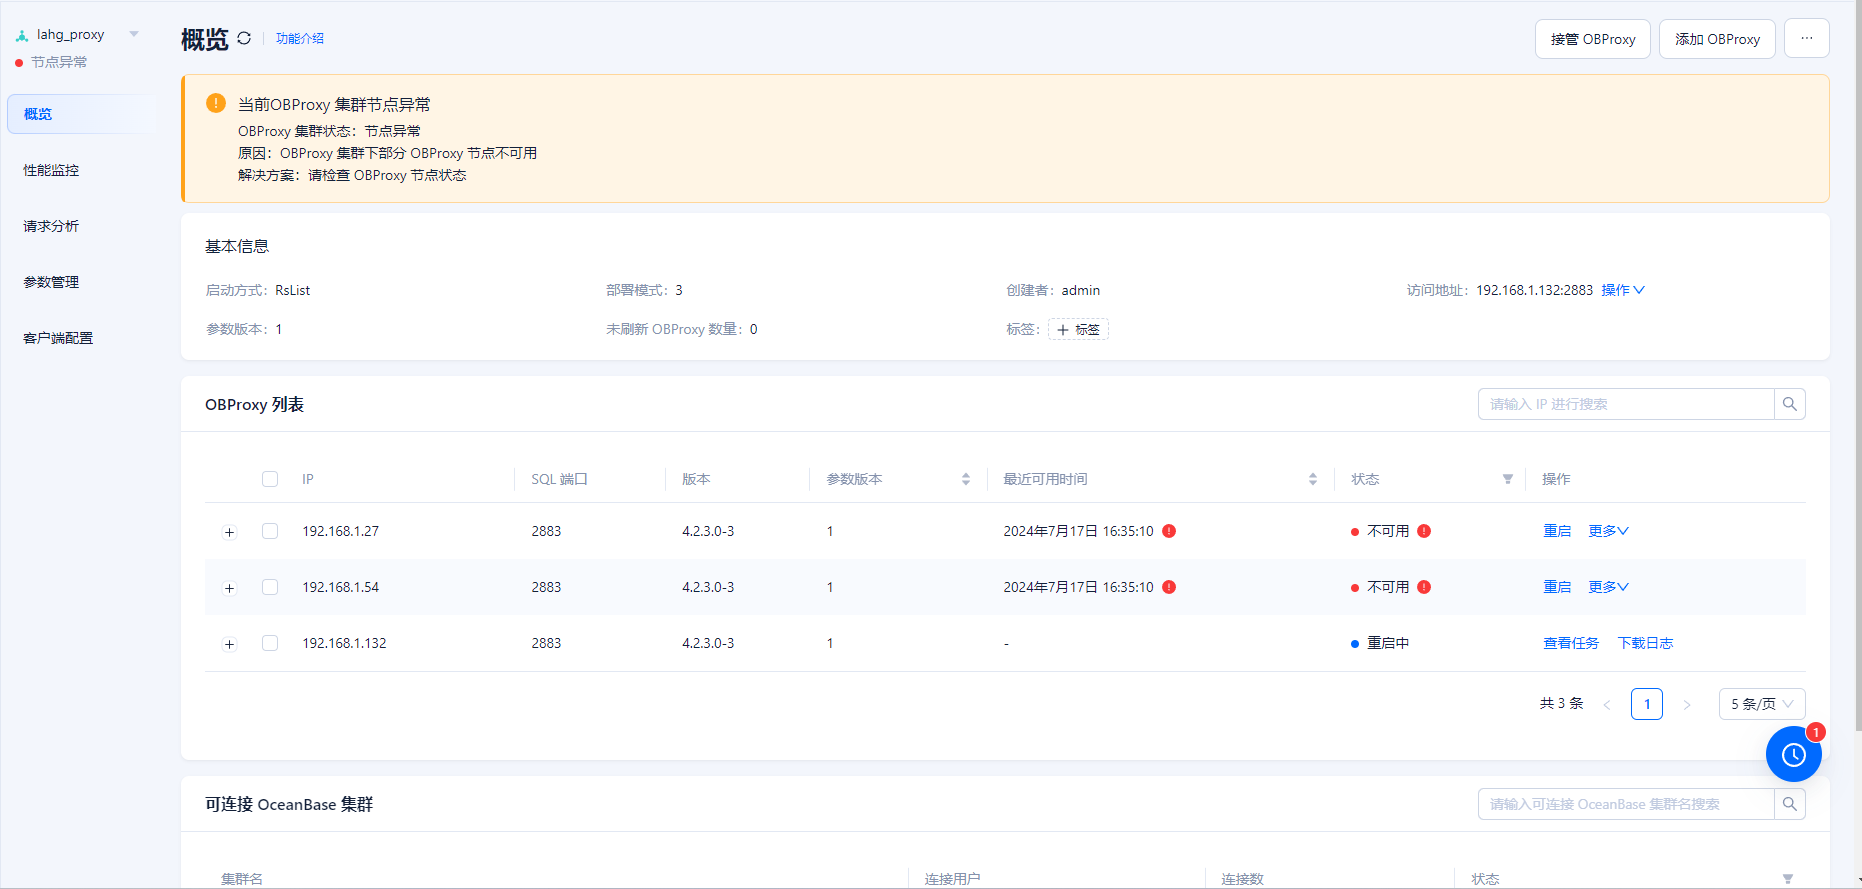Click 重启 for 192.168.1.54

click(x=1557, y=587)
